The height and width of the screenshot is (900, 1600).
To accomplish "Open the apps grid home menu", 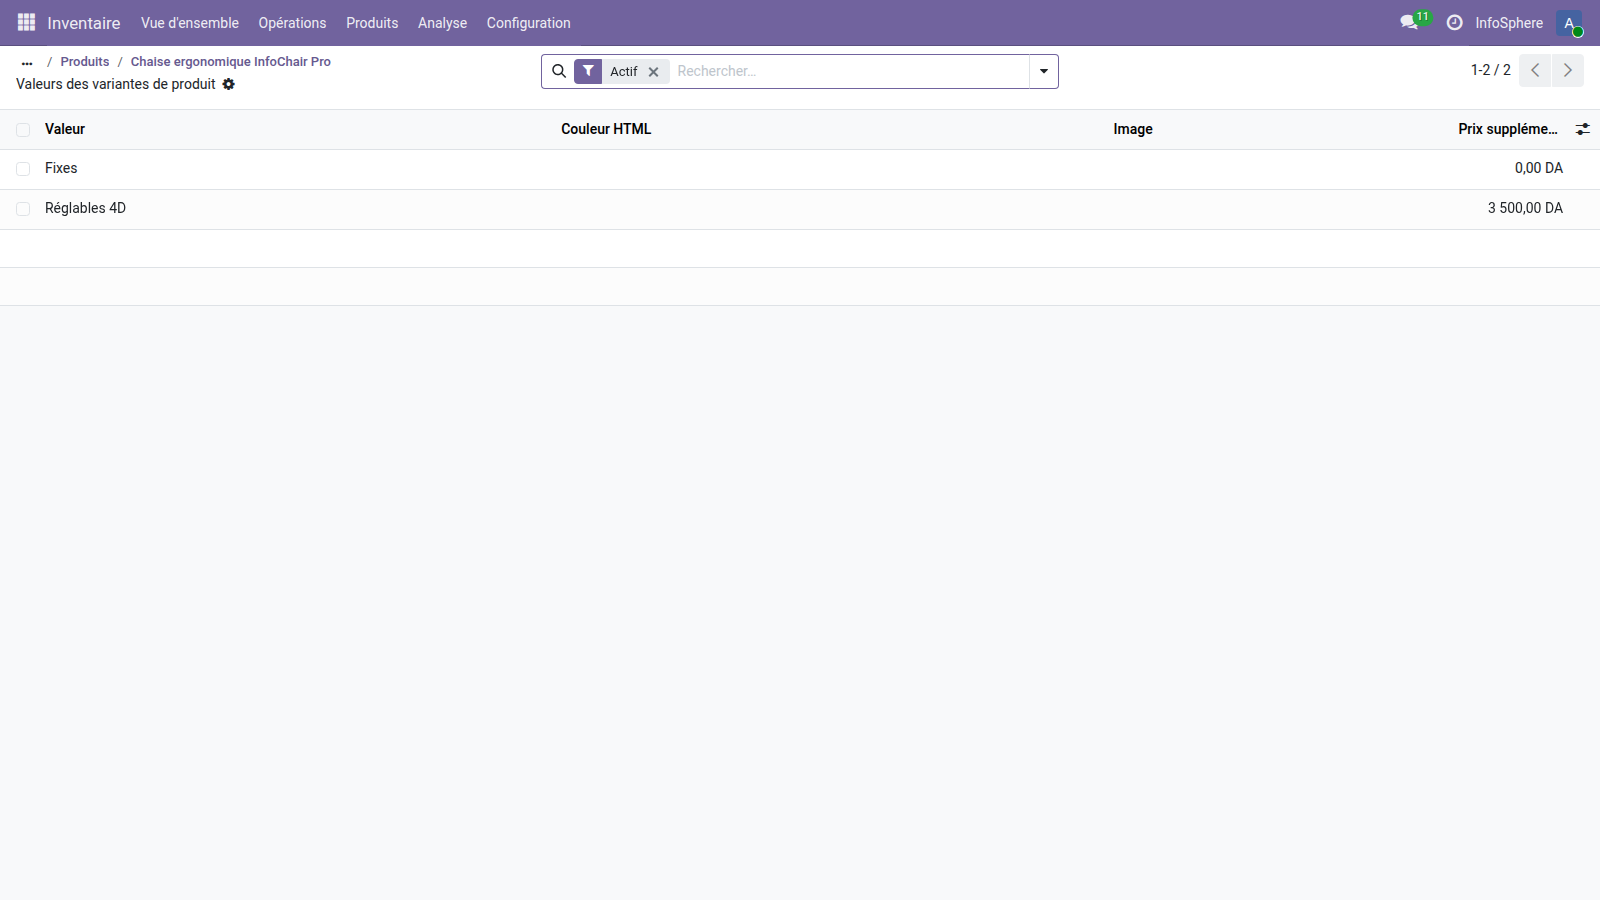I will tap(26, 22).
